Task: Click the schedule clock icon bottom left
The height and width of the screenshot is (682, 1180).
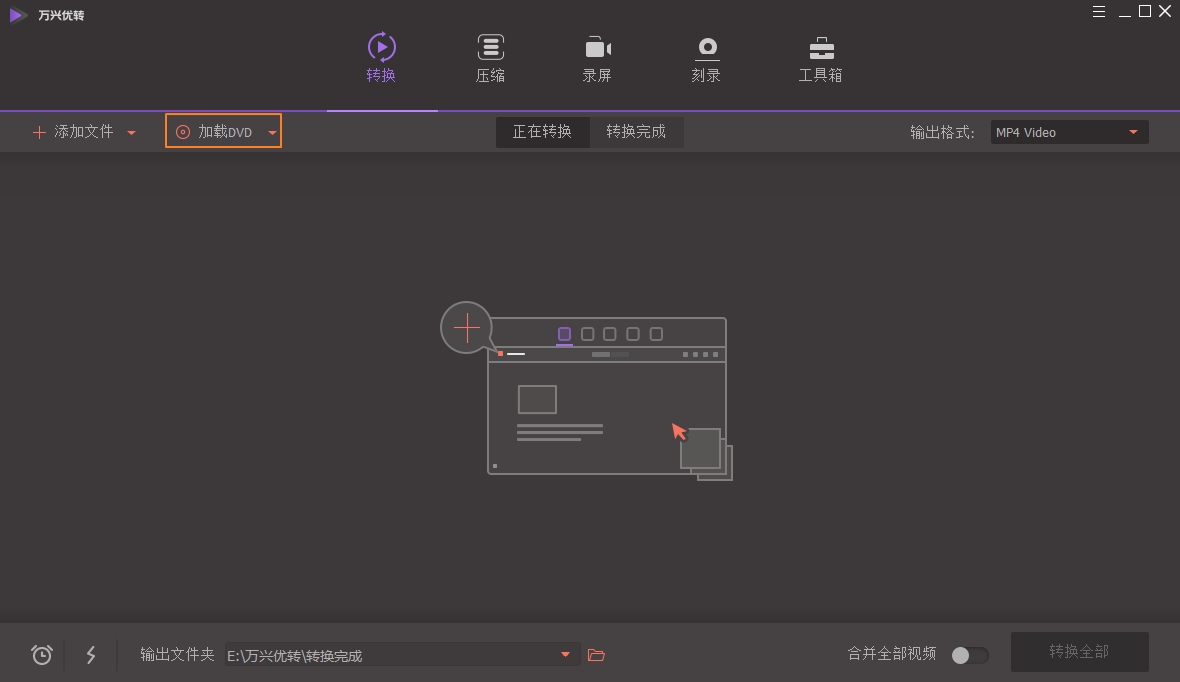Action: 41,654
